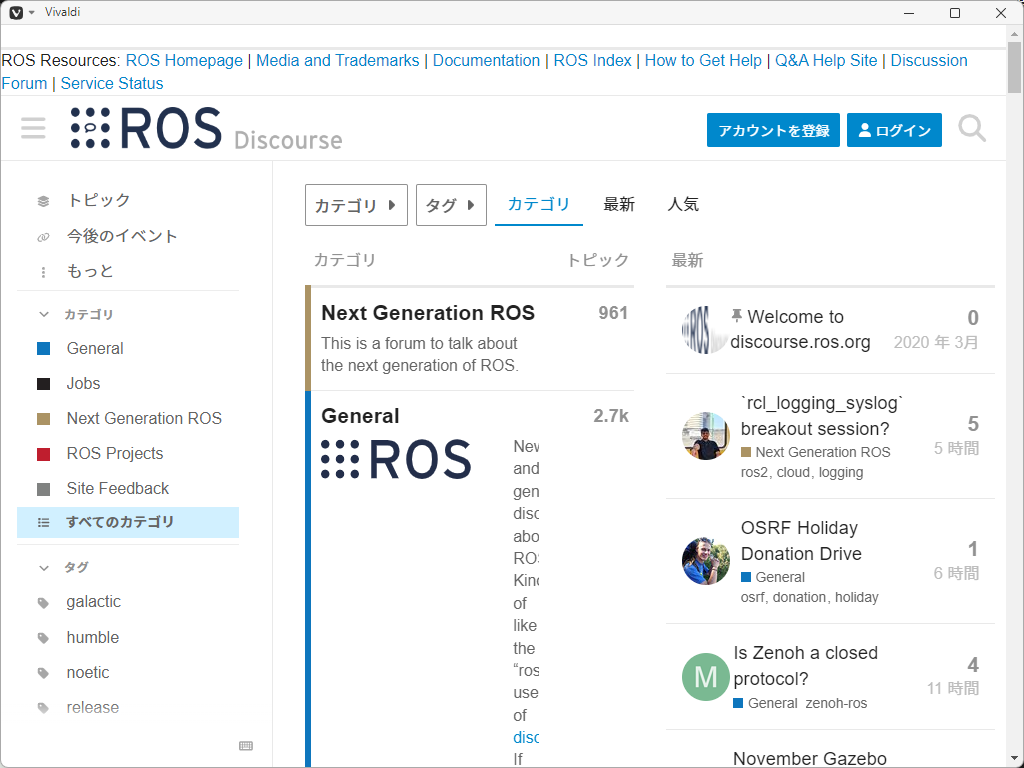
Task: Collapse the タグ sidebar section
Action: 44,568
